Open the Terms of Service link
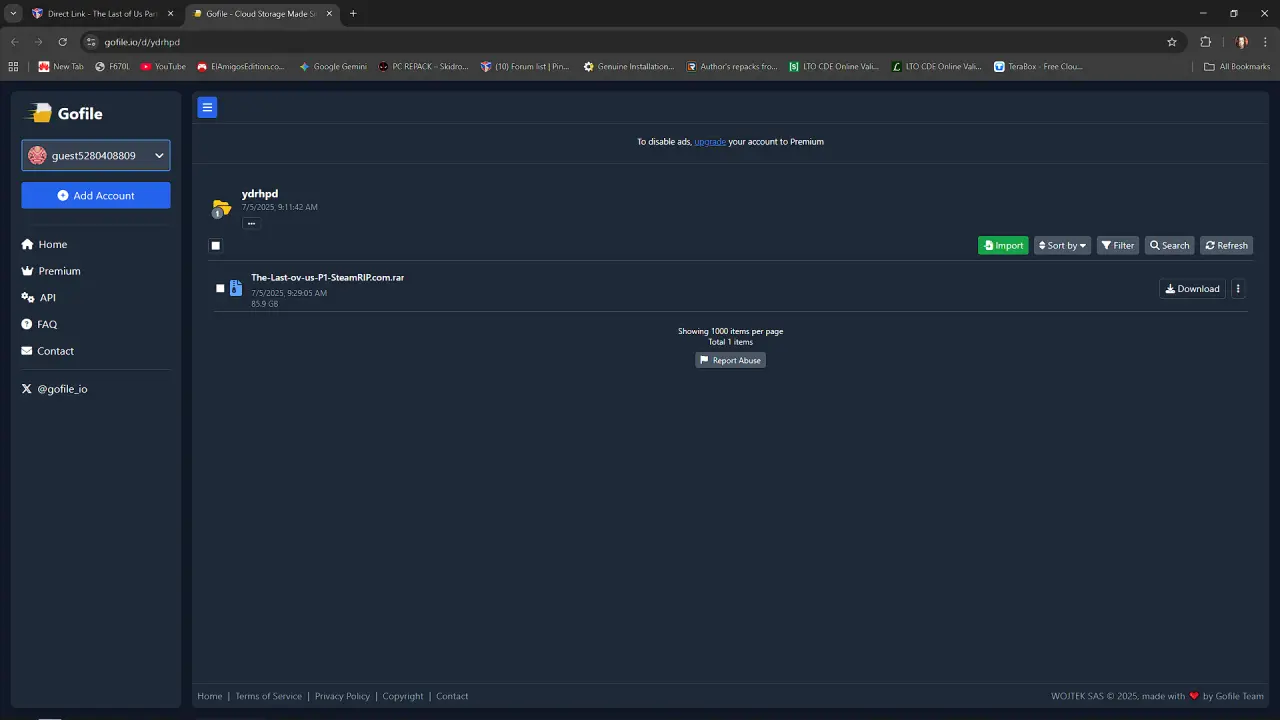The image size is (1280, 720). tap(268, 696)
